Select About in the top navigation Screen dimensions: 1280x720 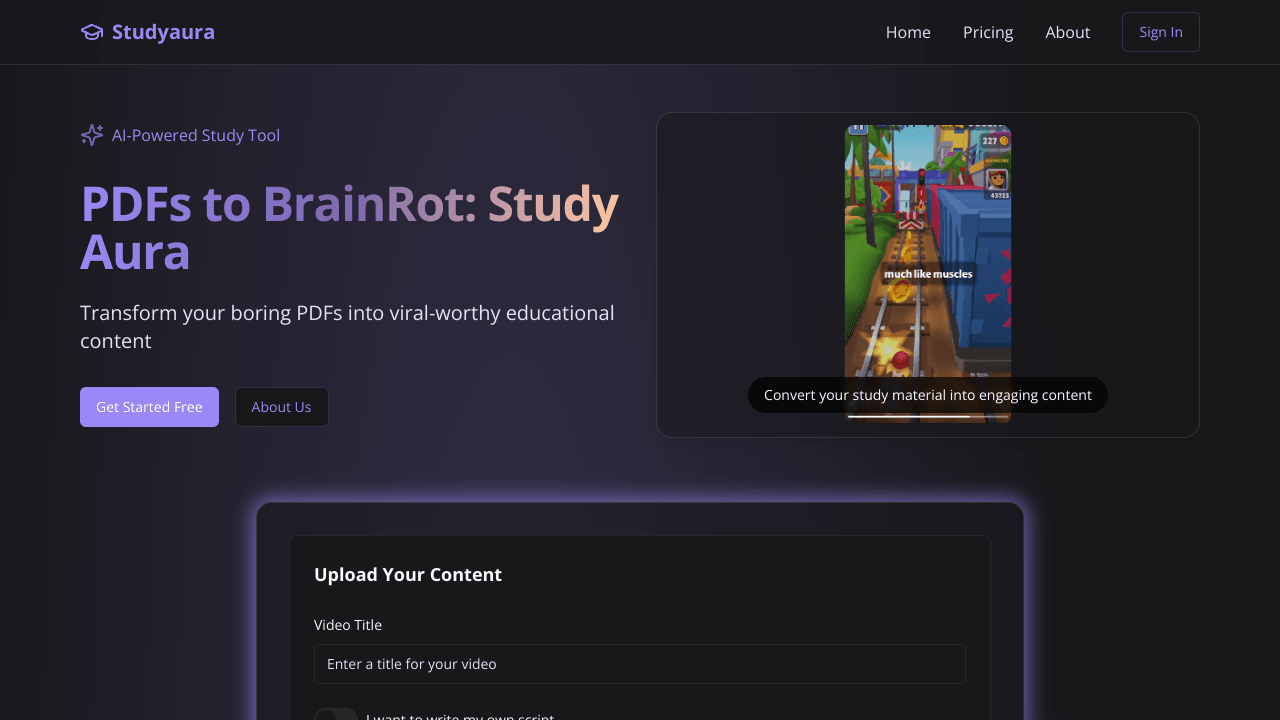point(1067,31)
